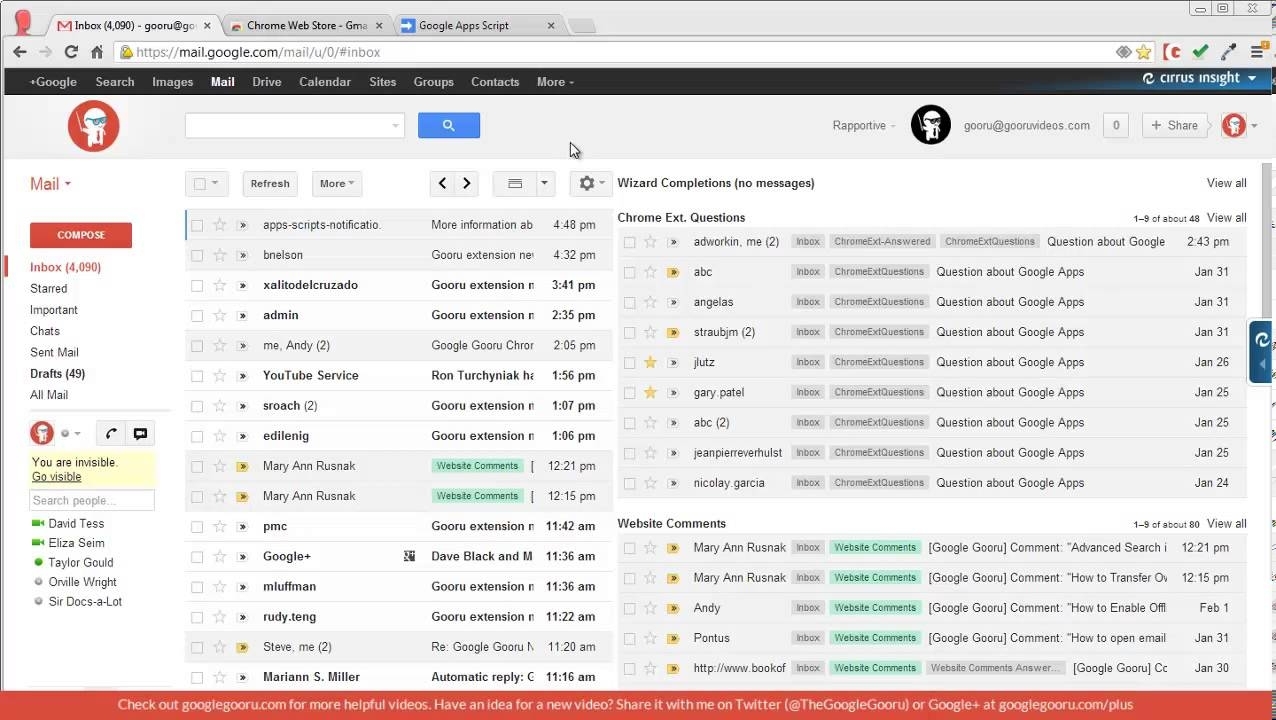
Task: Open the Drafts (49) folder
Action: point(57,374)
